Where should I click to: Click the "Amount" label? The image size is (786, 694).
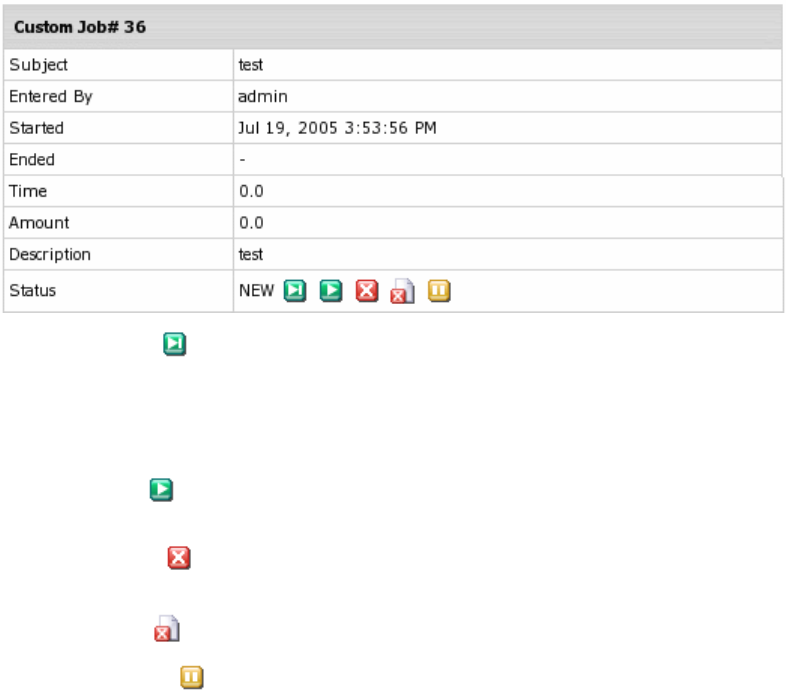pos(39,223)
